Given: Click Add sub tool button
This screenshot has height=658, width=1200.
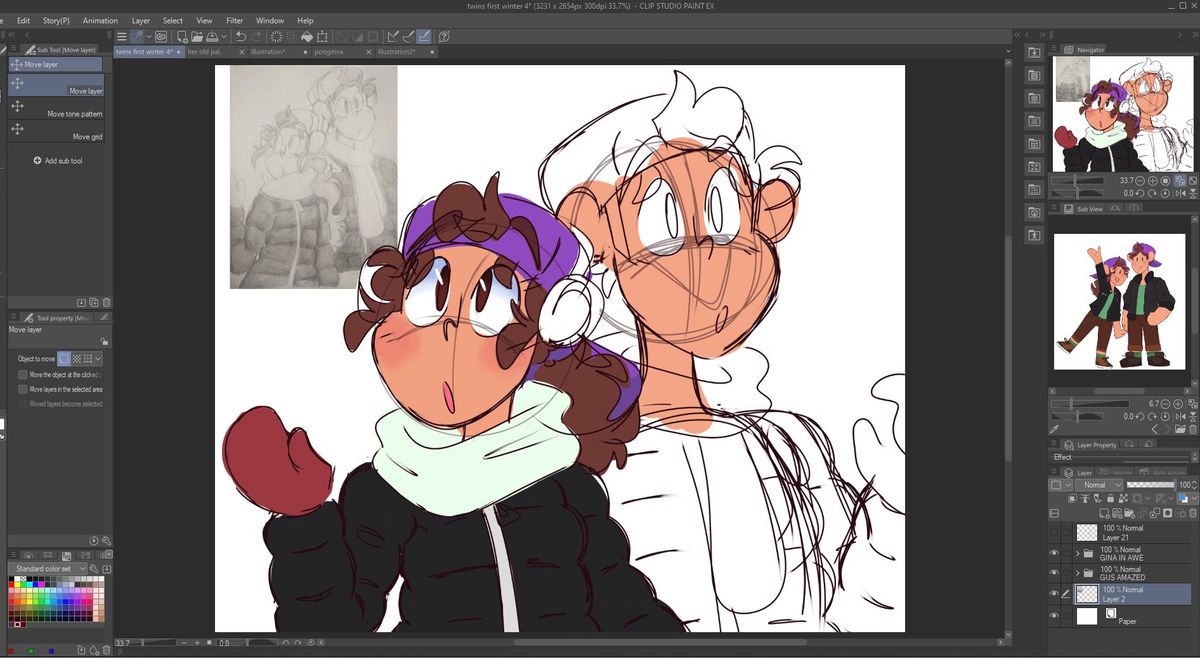Looking at the screenshot, I should pyautogui.click(x=57, y=160).
